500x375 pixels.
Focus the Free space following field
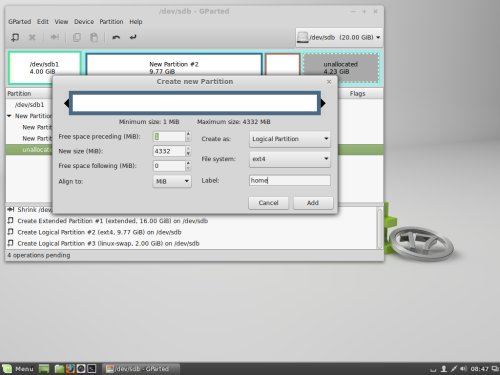(x=169, y=166)
